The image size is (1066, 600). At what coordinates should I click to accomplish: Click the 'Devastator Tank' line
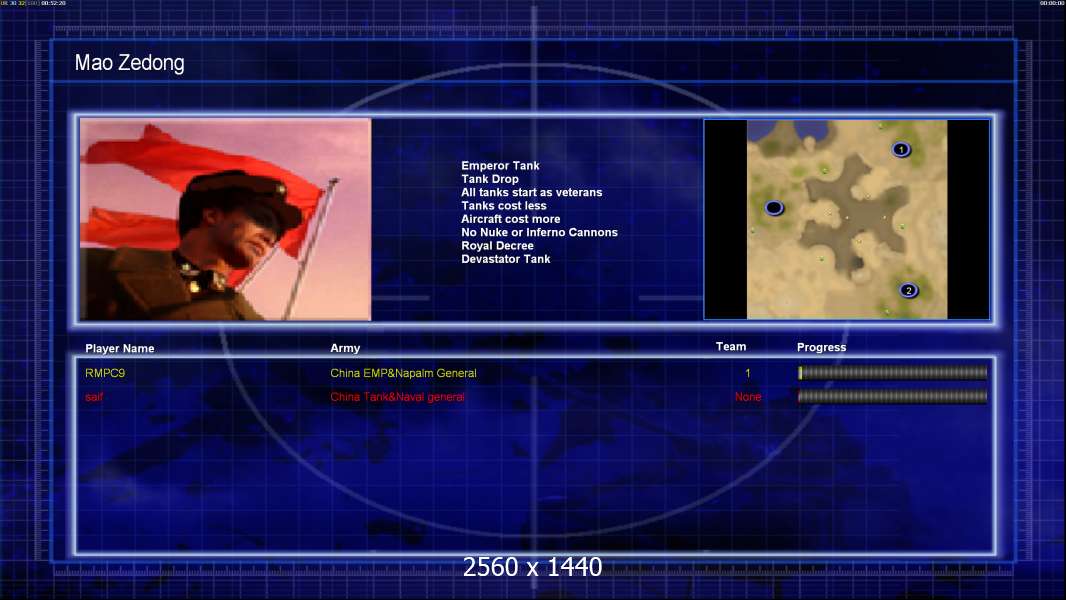tap(506, 259)
